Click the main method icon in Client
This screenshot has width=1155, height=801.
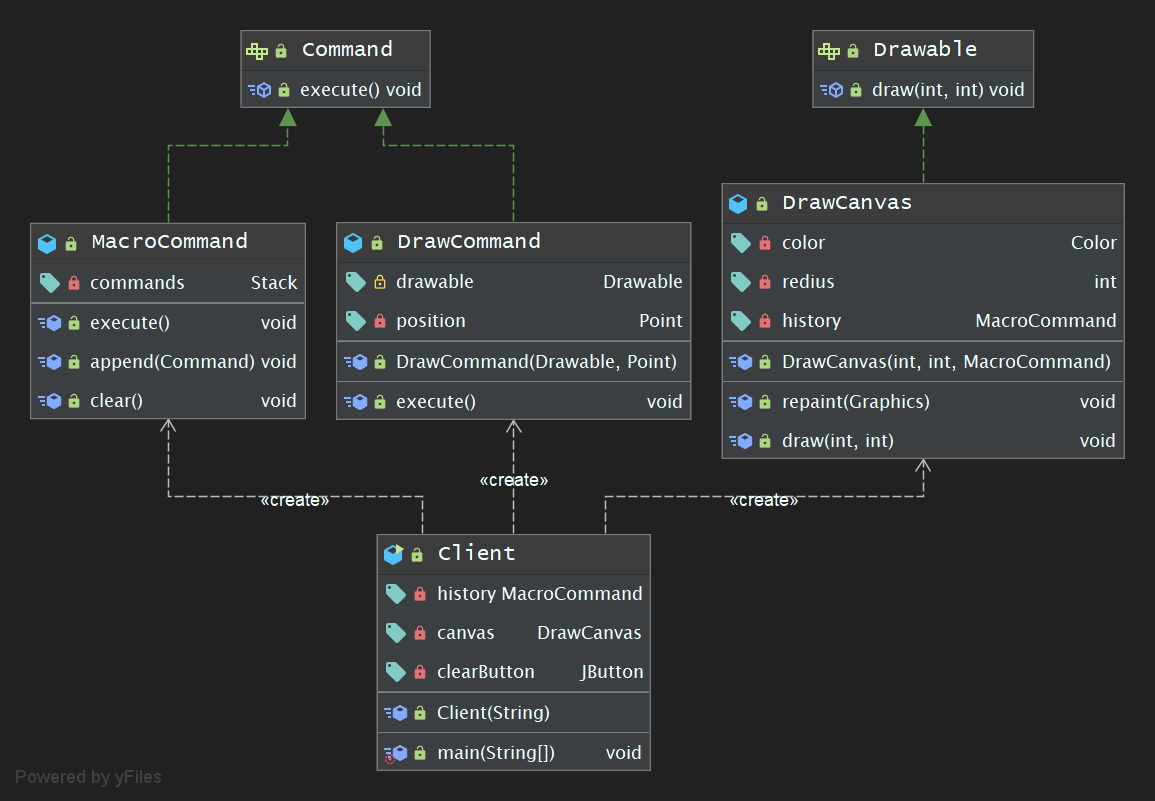click(x=394, y=753)
